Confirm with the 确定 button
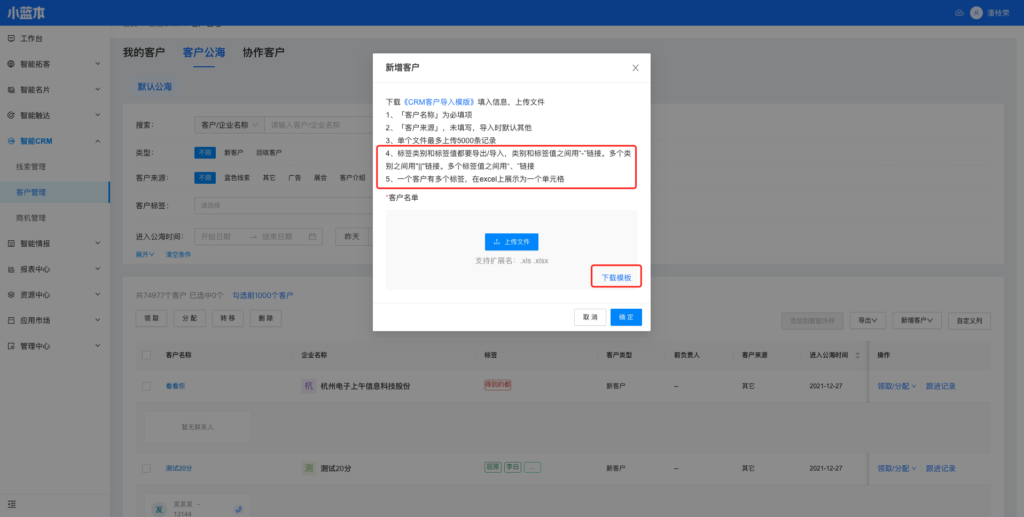This screenshot has height=517, width=1024. (626, 316)
